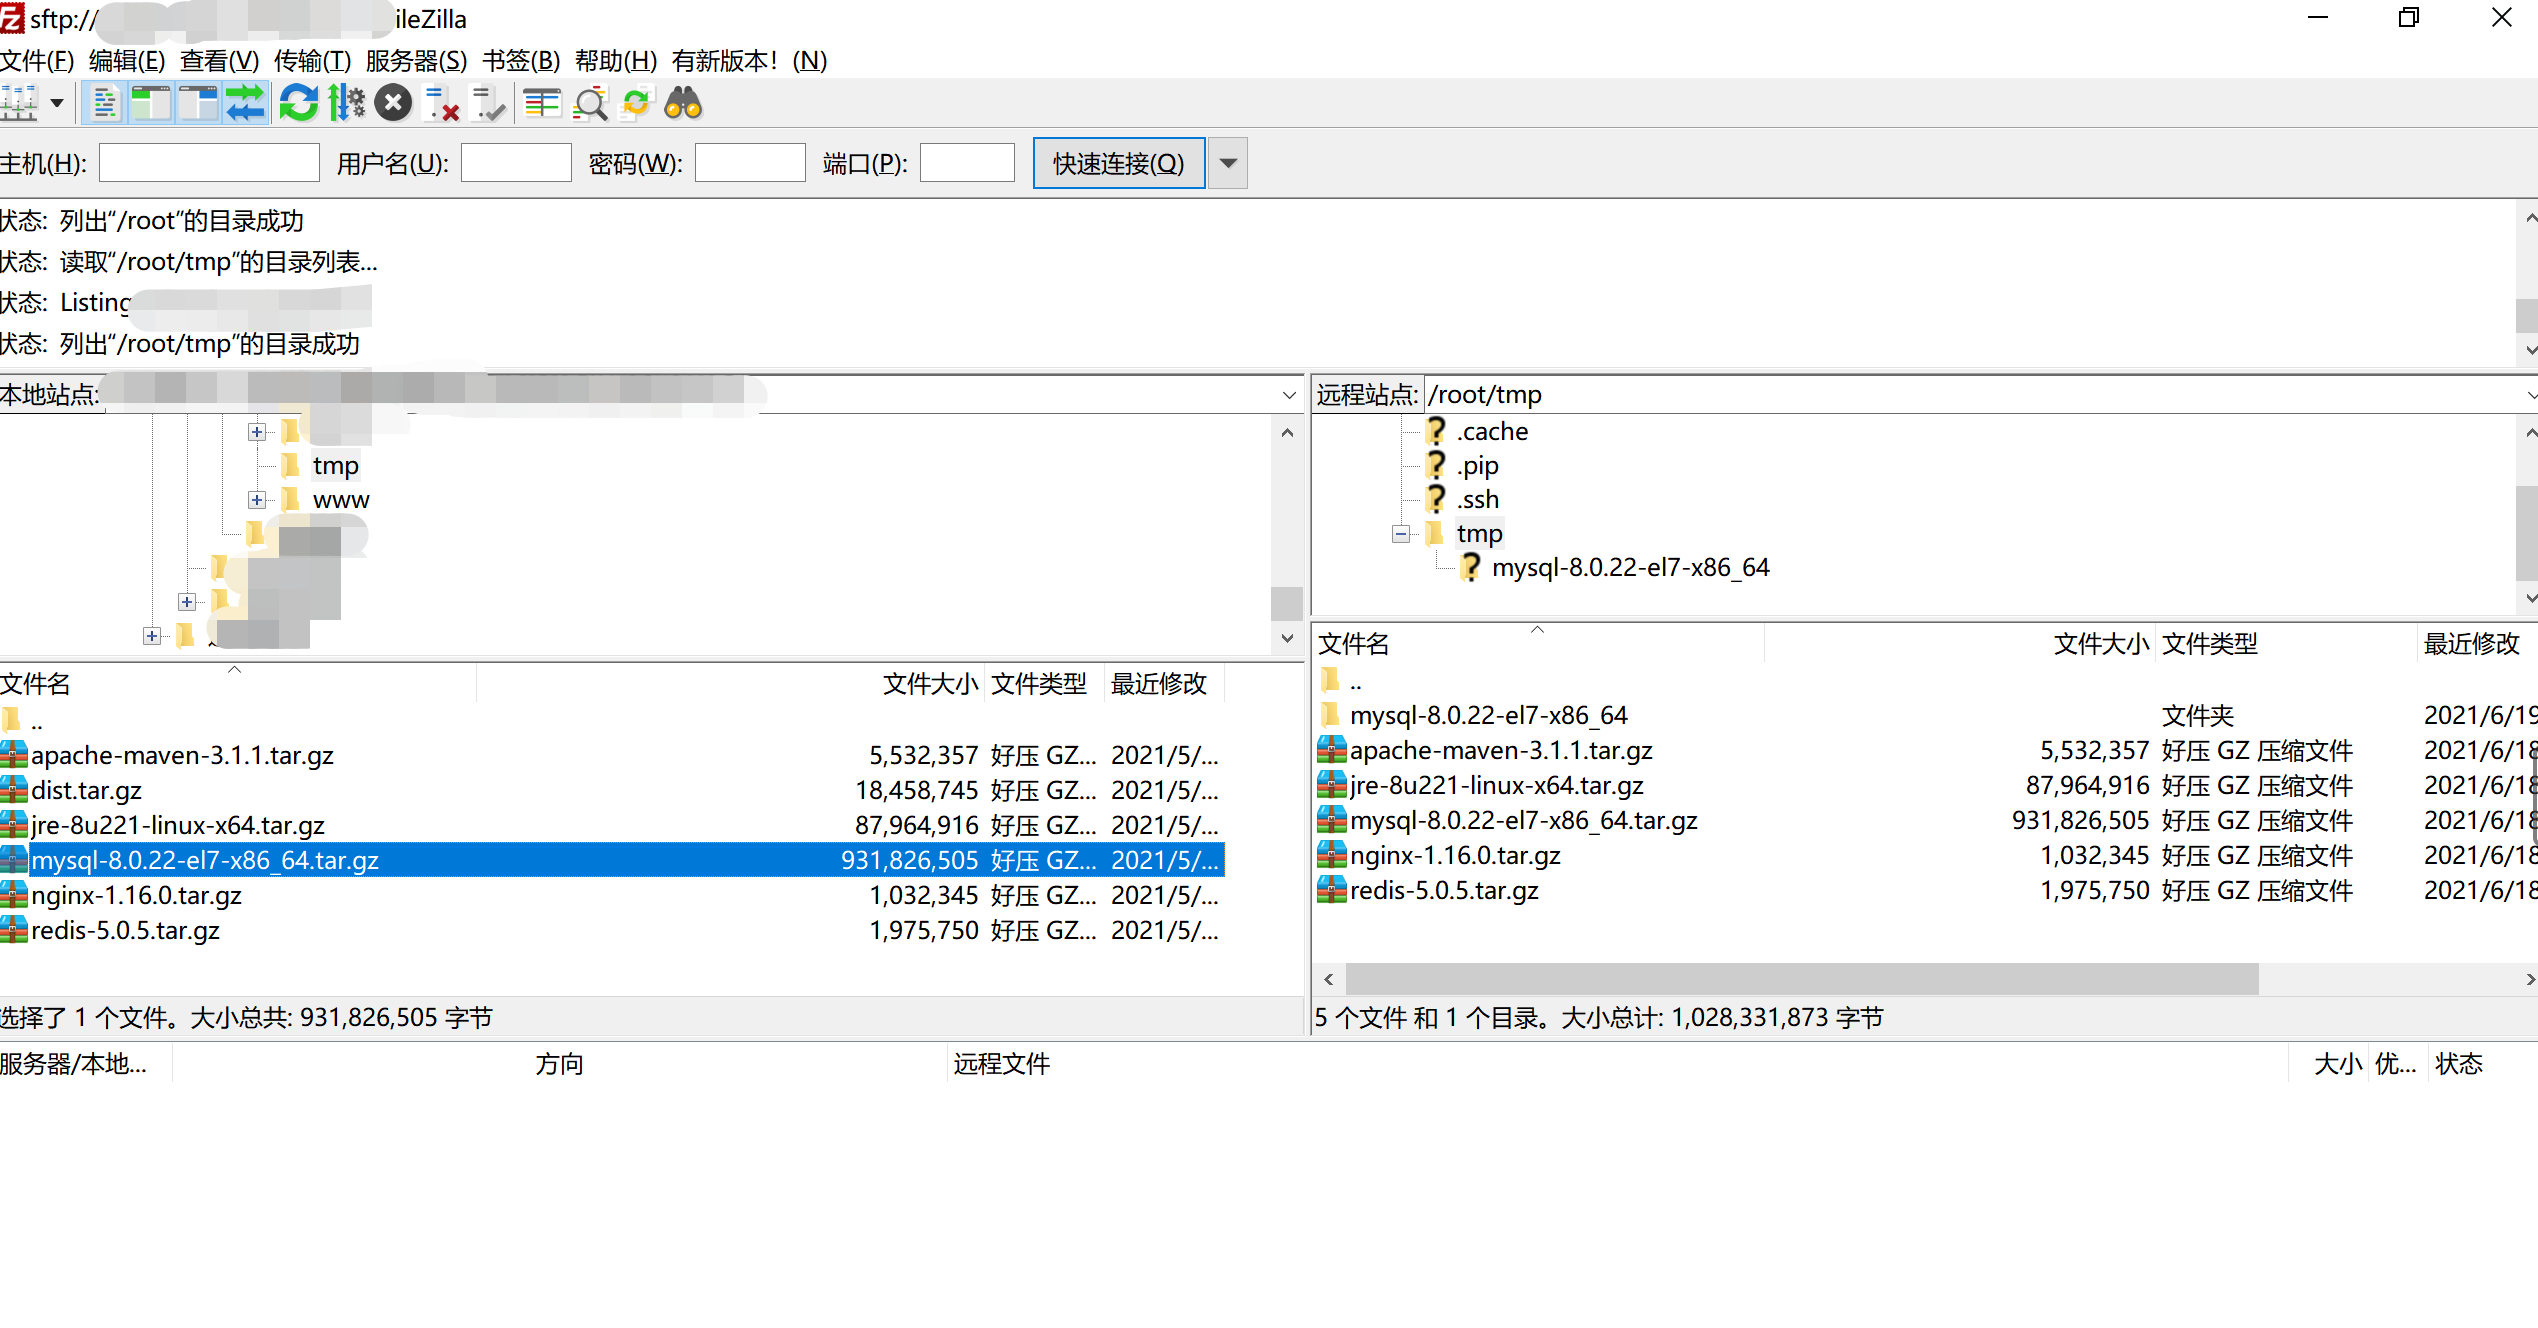Open the Quickconnect history dropdown arrow
The width and height of the screenshot is (2538, 1328).
coord(1228,163)
